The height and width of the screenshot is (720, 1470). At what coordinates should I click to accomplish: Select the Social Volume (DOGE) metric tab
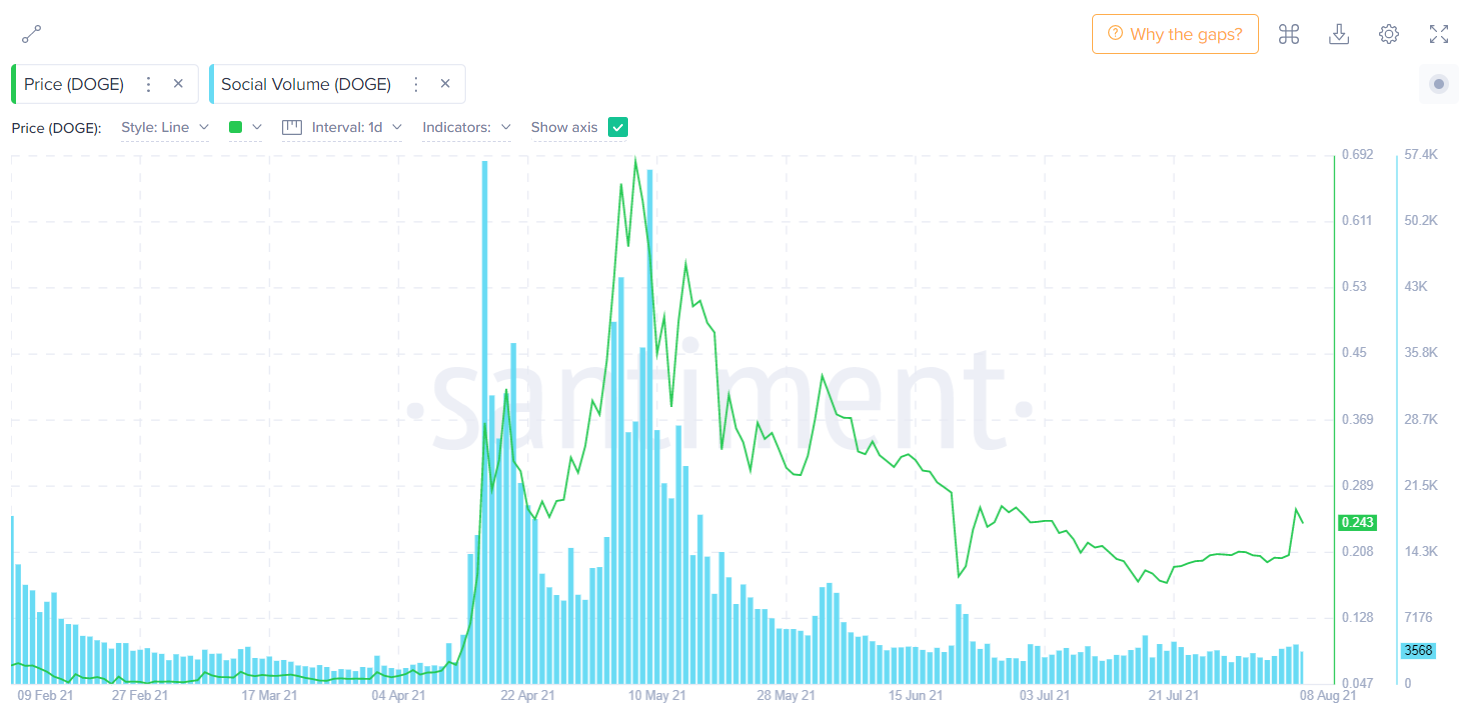(x=306, y=84)
